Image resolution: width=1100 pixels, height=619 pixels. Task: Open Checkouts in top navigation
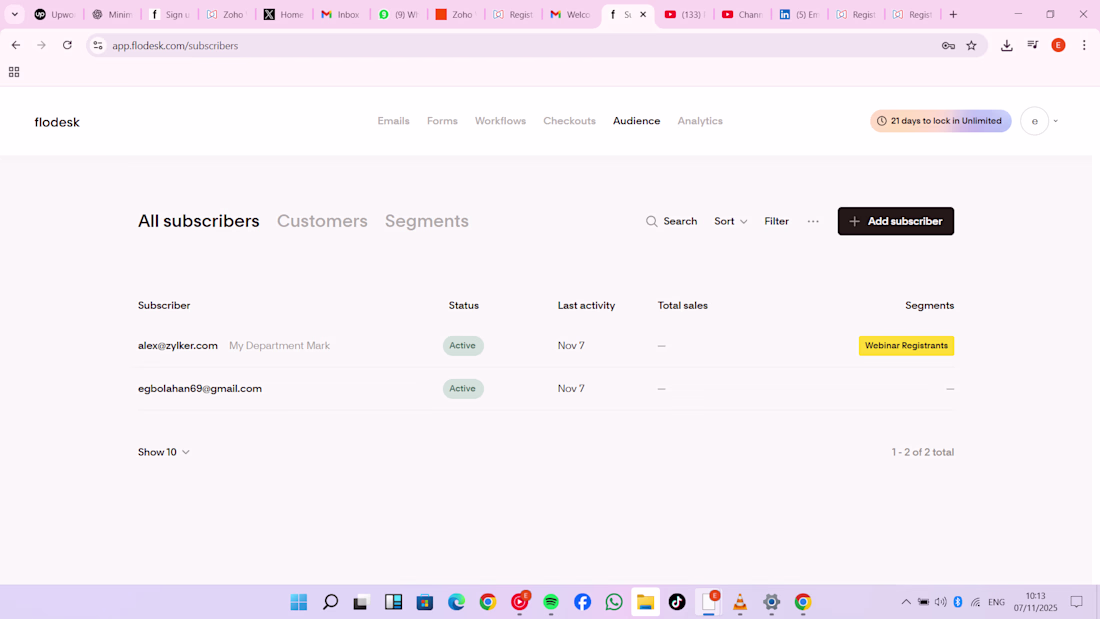tap(569, 121)
